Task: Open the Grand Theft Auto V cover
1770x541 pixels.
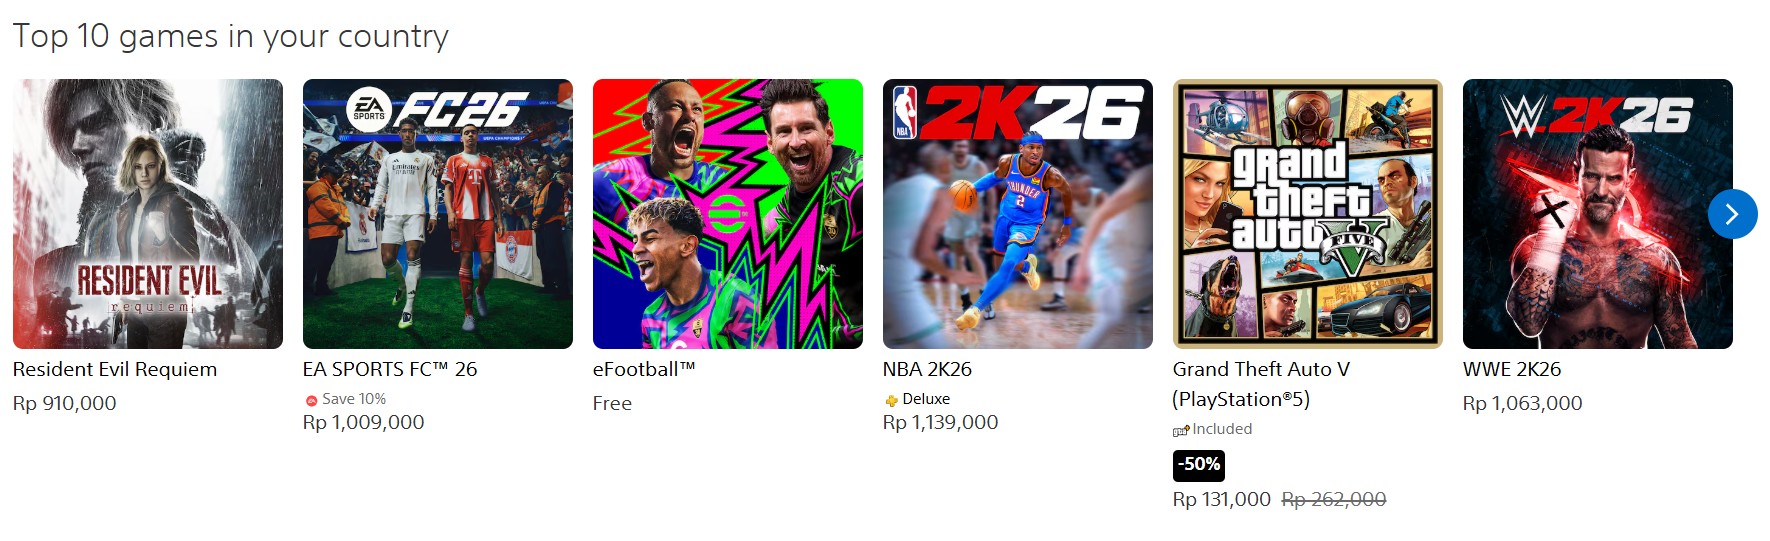Action: (1308, 214)
